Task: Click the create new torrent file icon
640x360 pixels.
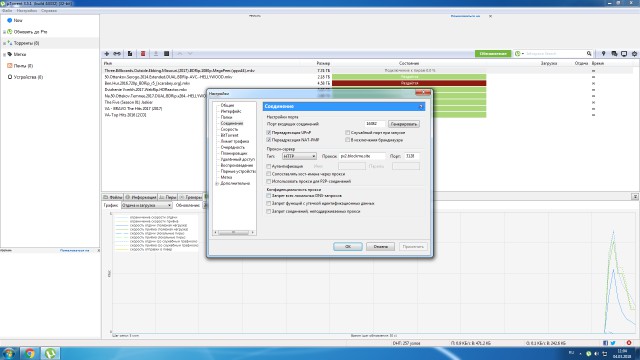Action: click(130, 53)
